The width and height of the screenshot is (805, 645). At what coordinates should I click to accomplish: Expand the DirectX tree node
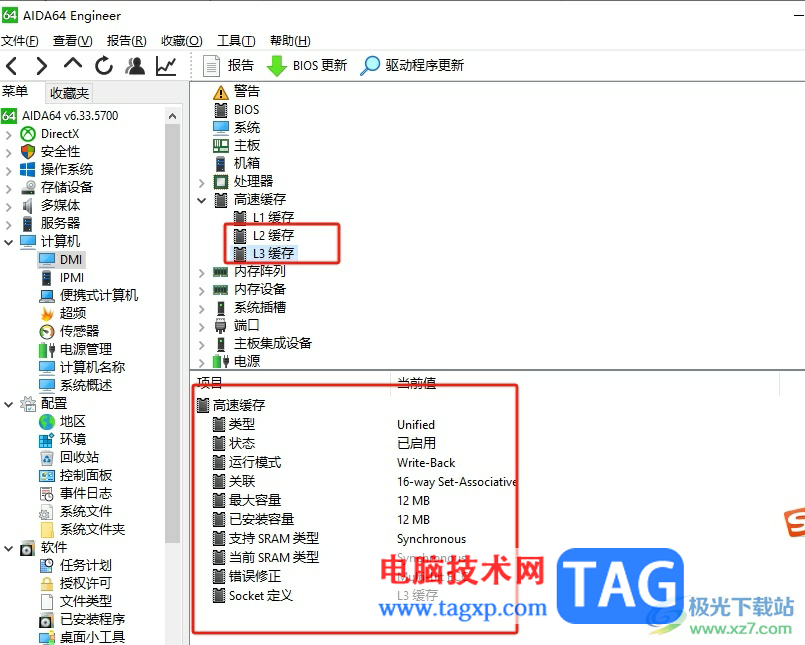pyautogui.click(x=8, y=135)
